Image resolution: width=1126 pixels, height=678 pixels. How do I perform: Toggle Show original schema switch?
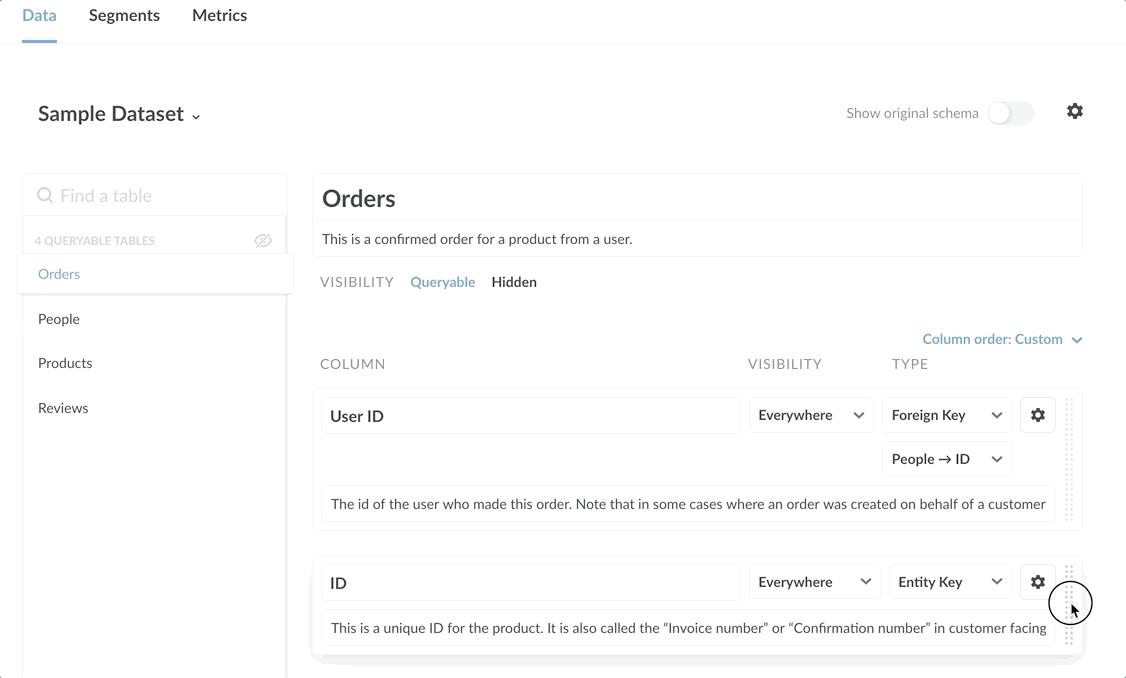1010,113
